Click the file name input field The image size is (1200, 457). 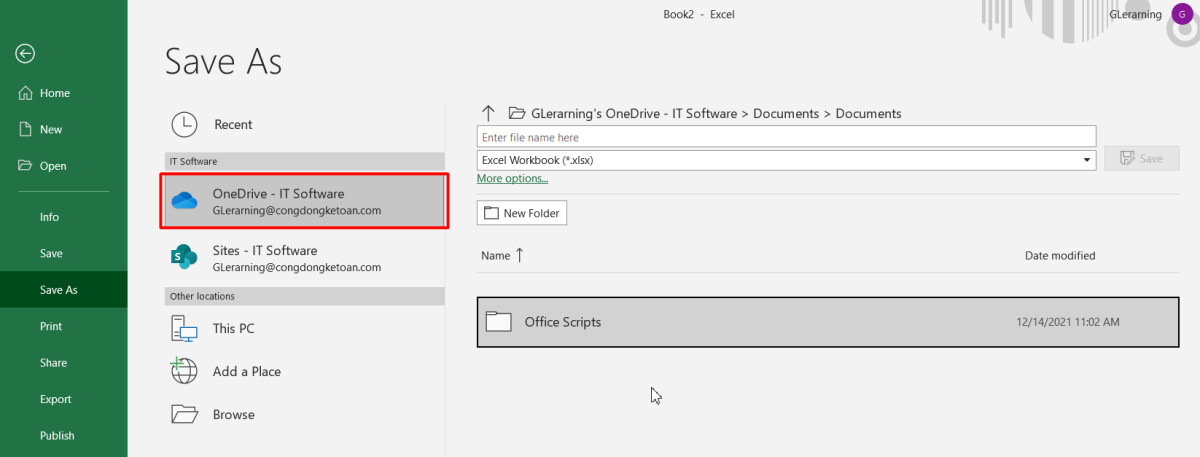tap(787, 137)
